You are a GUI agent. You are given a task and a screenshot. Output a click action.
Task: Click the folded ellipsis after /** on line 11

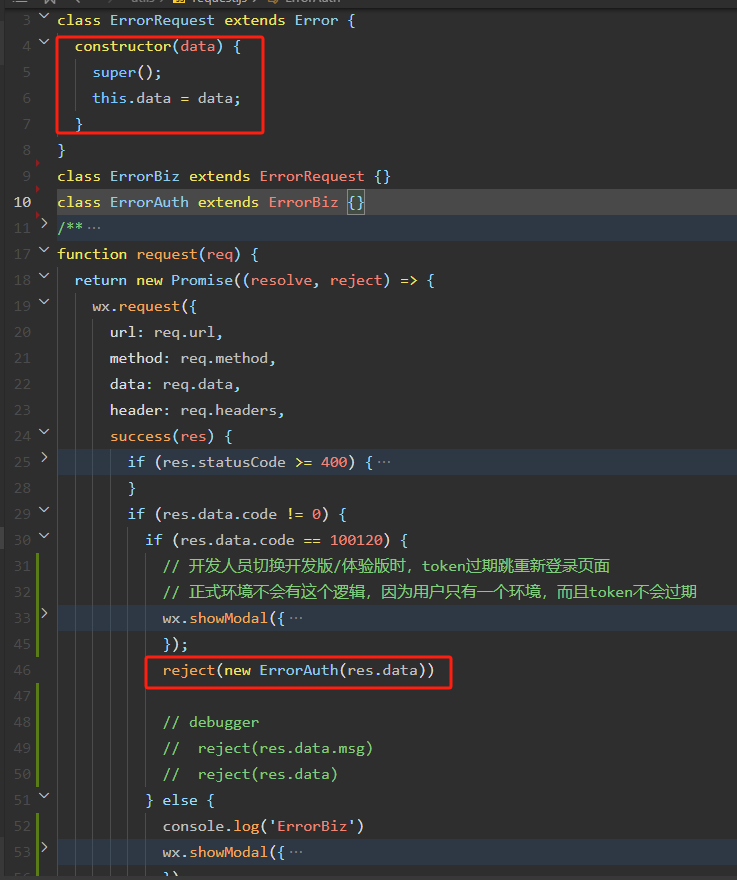click(x=94, y=227)
